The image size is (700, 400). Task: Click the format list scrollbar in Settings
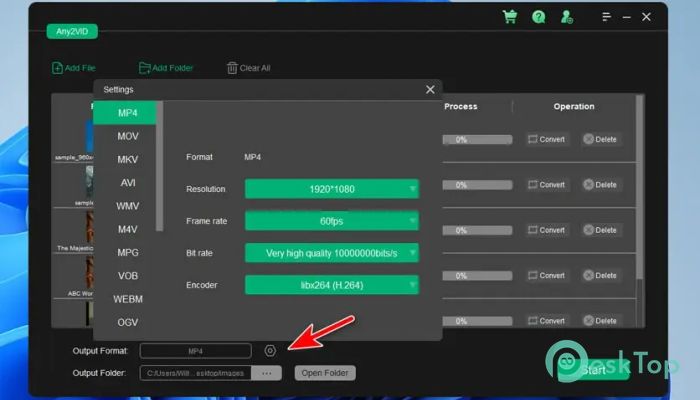point(159,166)
